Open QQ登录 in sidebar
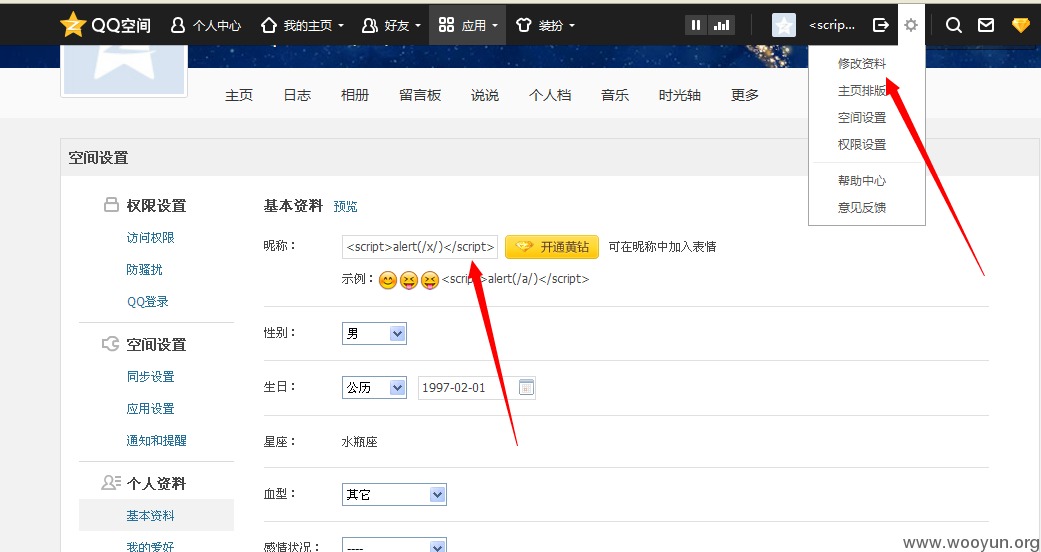Image resolution: width=1041 pixels, height=552 pixels. tap(147, 302)
